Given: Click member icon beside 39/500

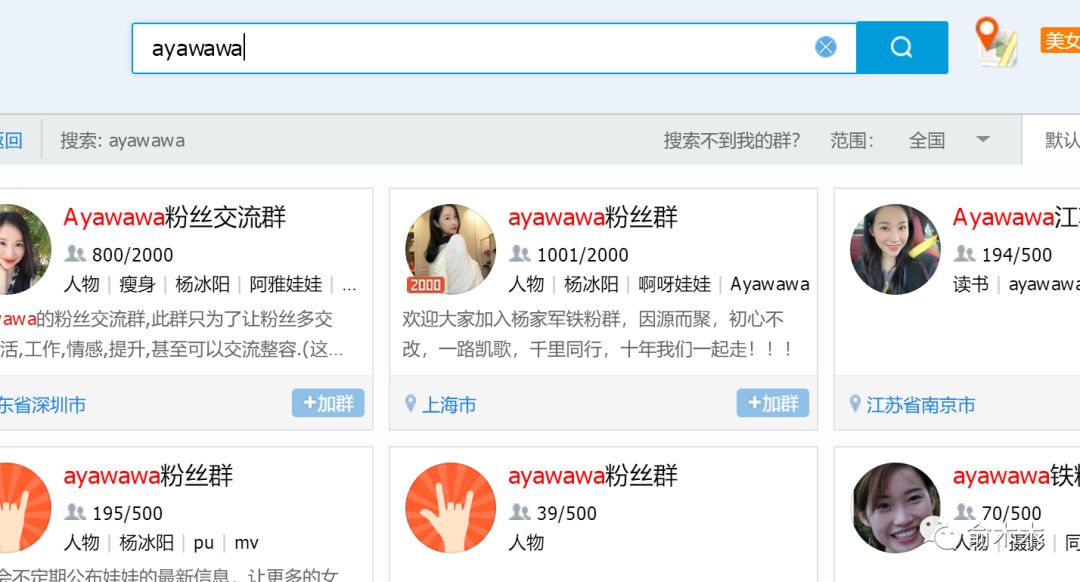Looking at the screenshot, I should 520,512.
